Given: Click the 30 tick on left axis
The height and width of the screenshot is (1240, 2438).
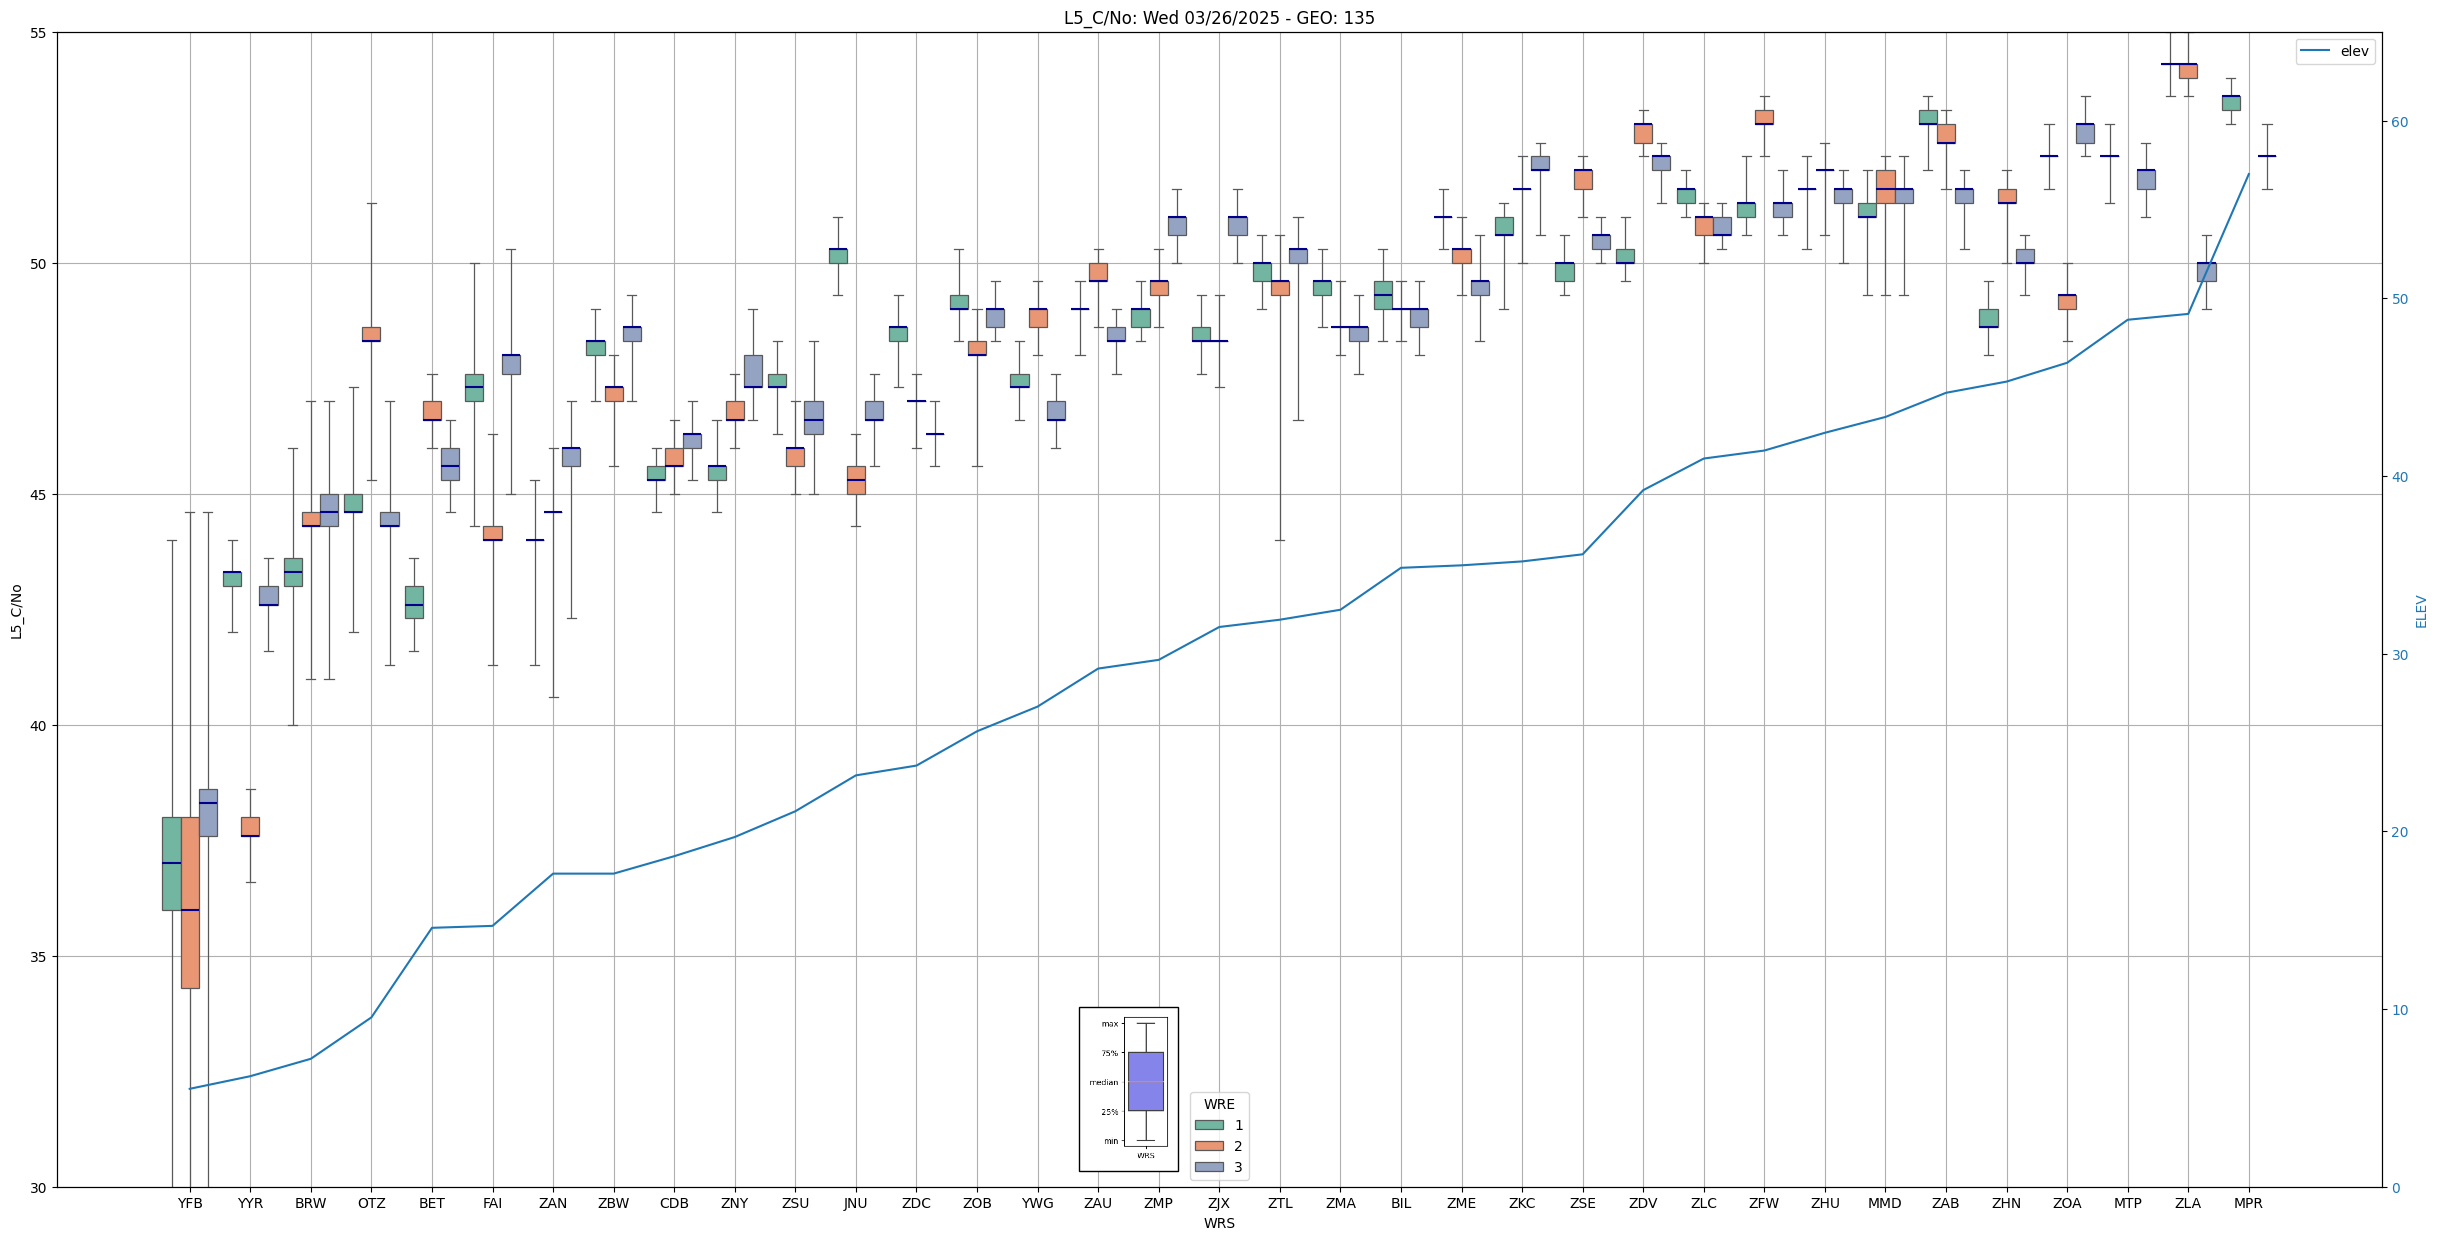Looking at the screenshot, I should tap(39, 1187).
